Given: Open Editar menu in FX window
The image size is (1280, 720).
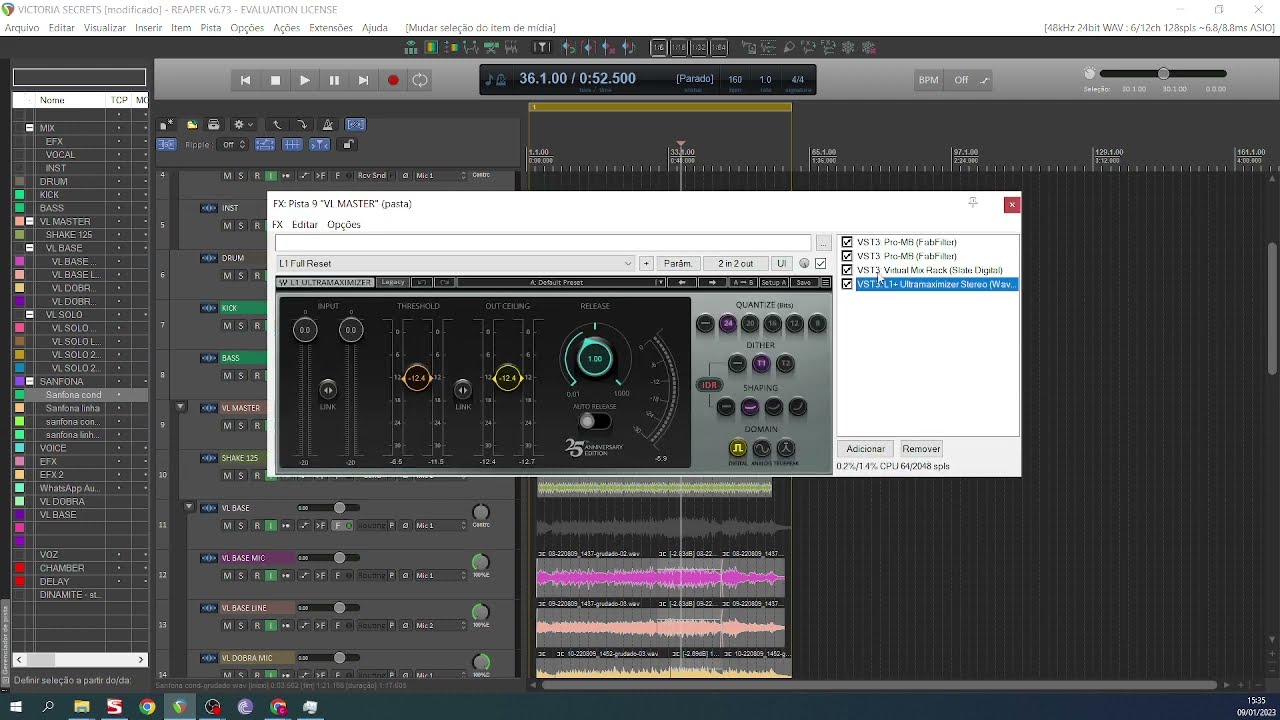Looking at the screenshot, I should pos(304,225).
